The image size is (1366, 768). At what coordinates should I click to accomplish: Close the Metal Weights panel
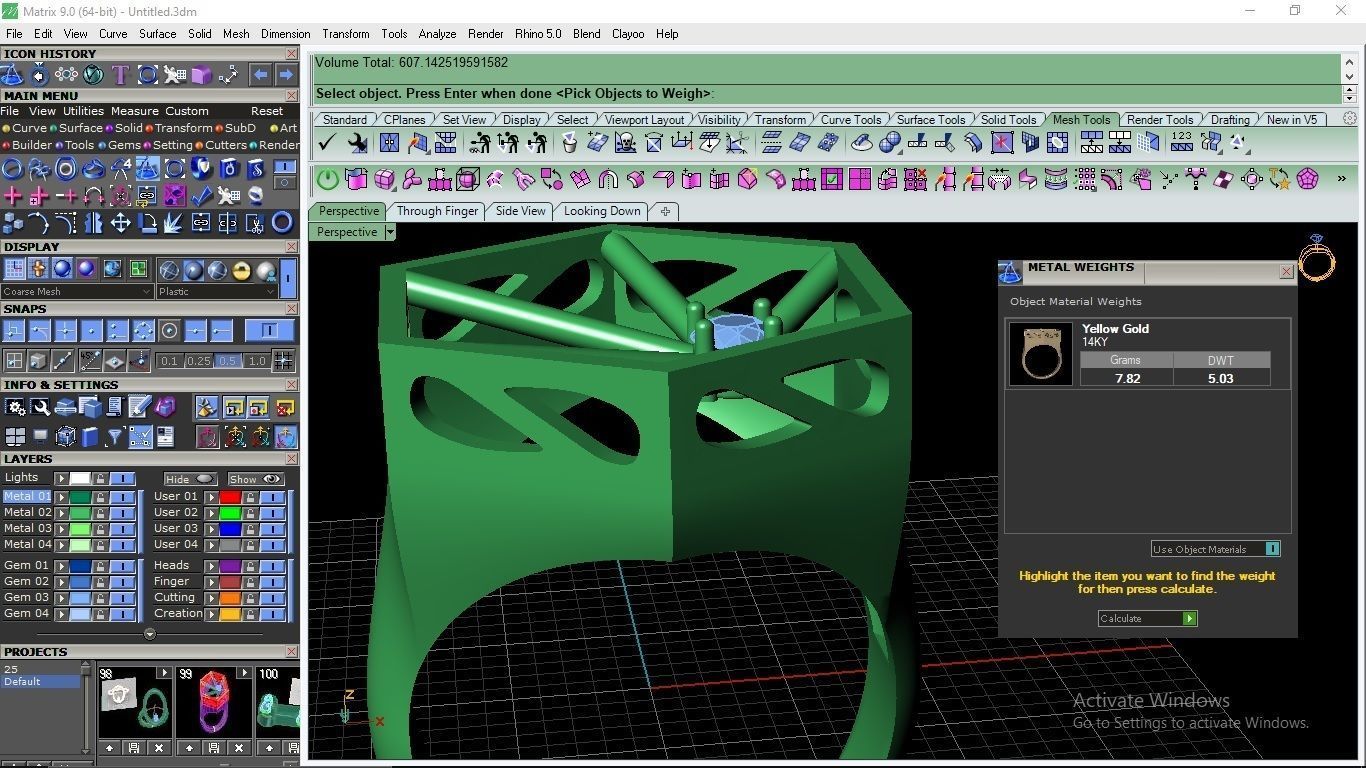click(x=1286, y=271)
